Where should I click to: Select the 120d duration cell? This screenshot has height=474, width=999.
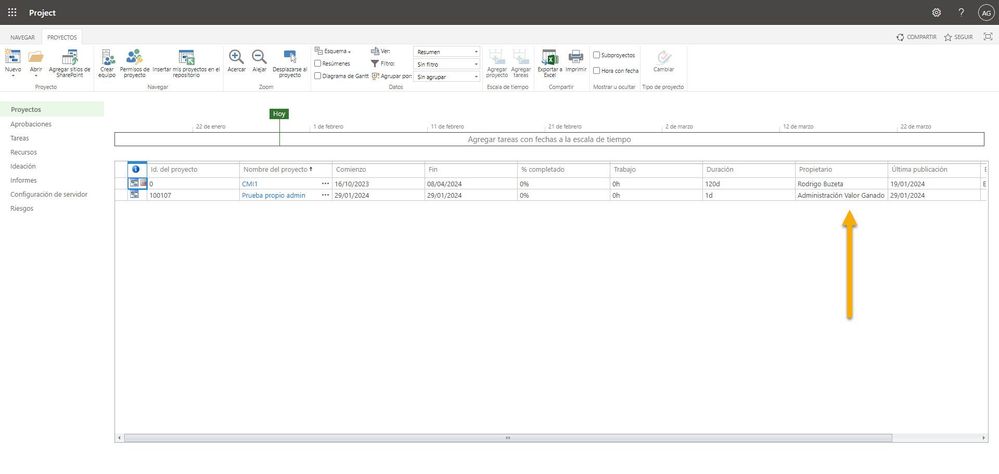pos(749,183)
